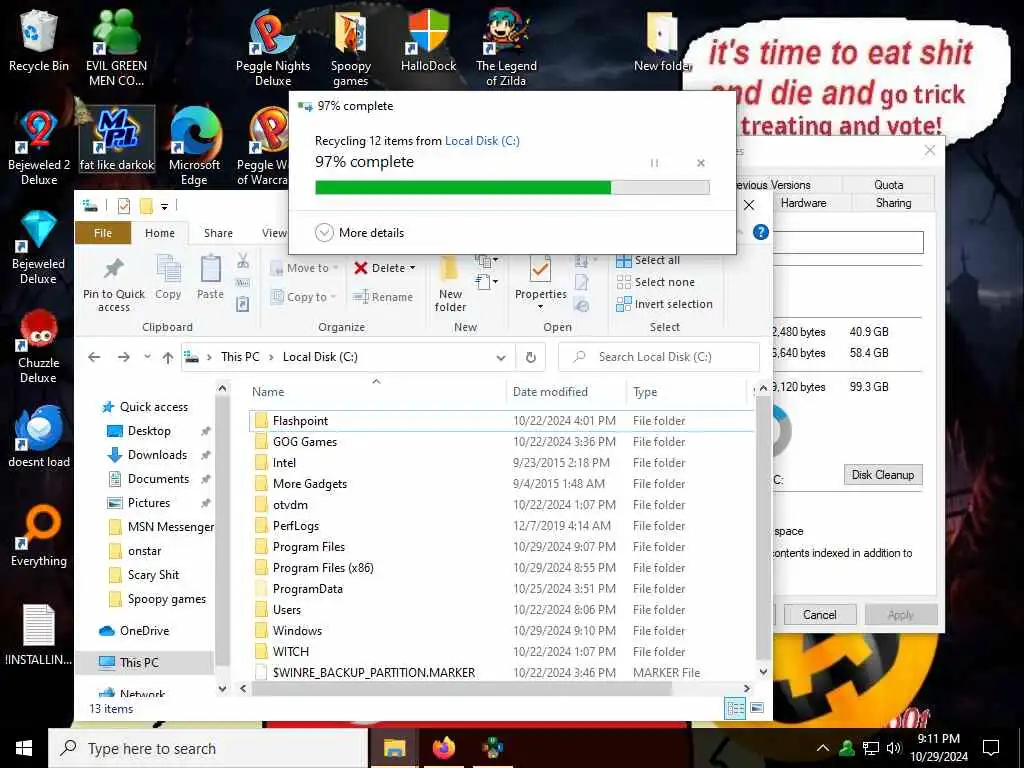Image resolution: width=1024 pixels, height=768 pixels.
Task: Switch to the Home ribbon tab
Action: 160,233
